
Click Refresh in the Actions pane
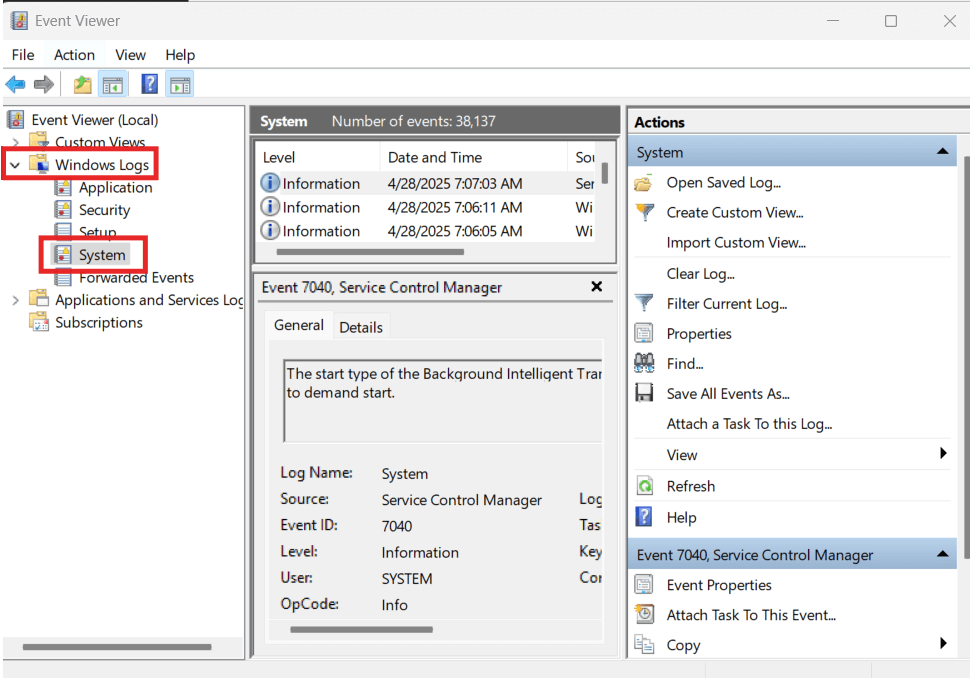690,485
